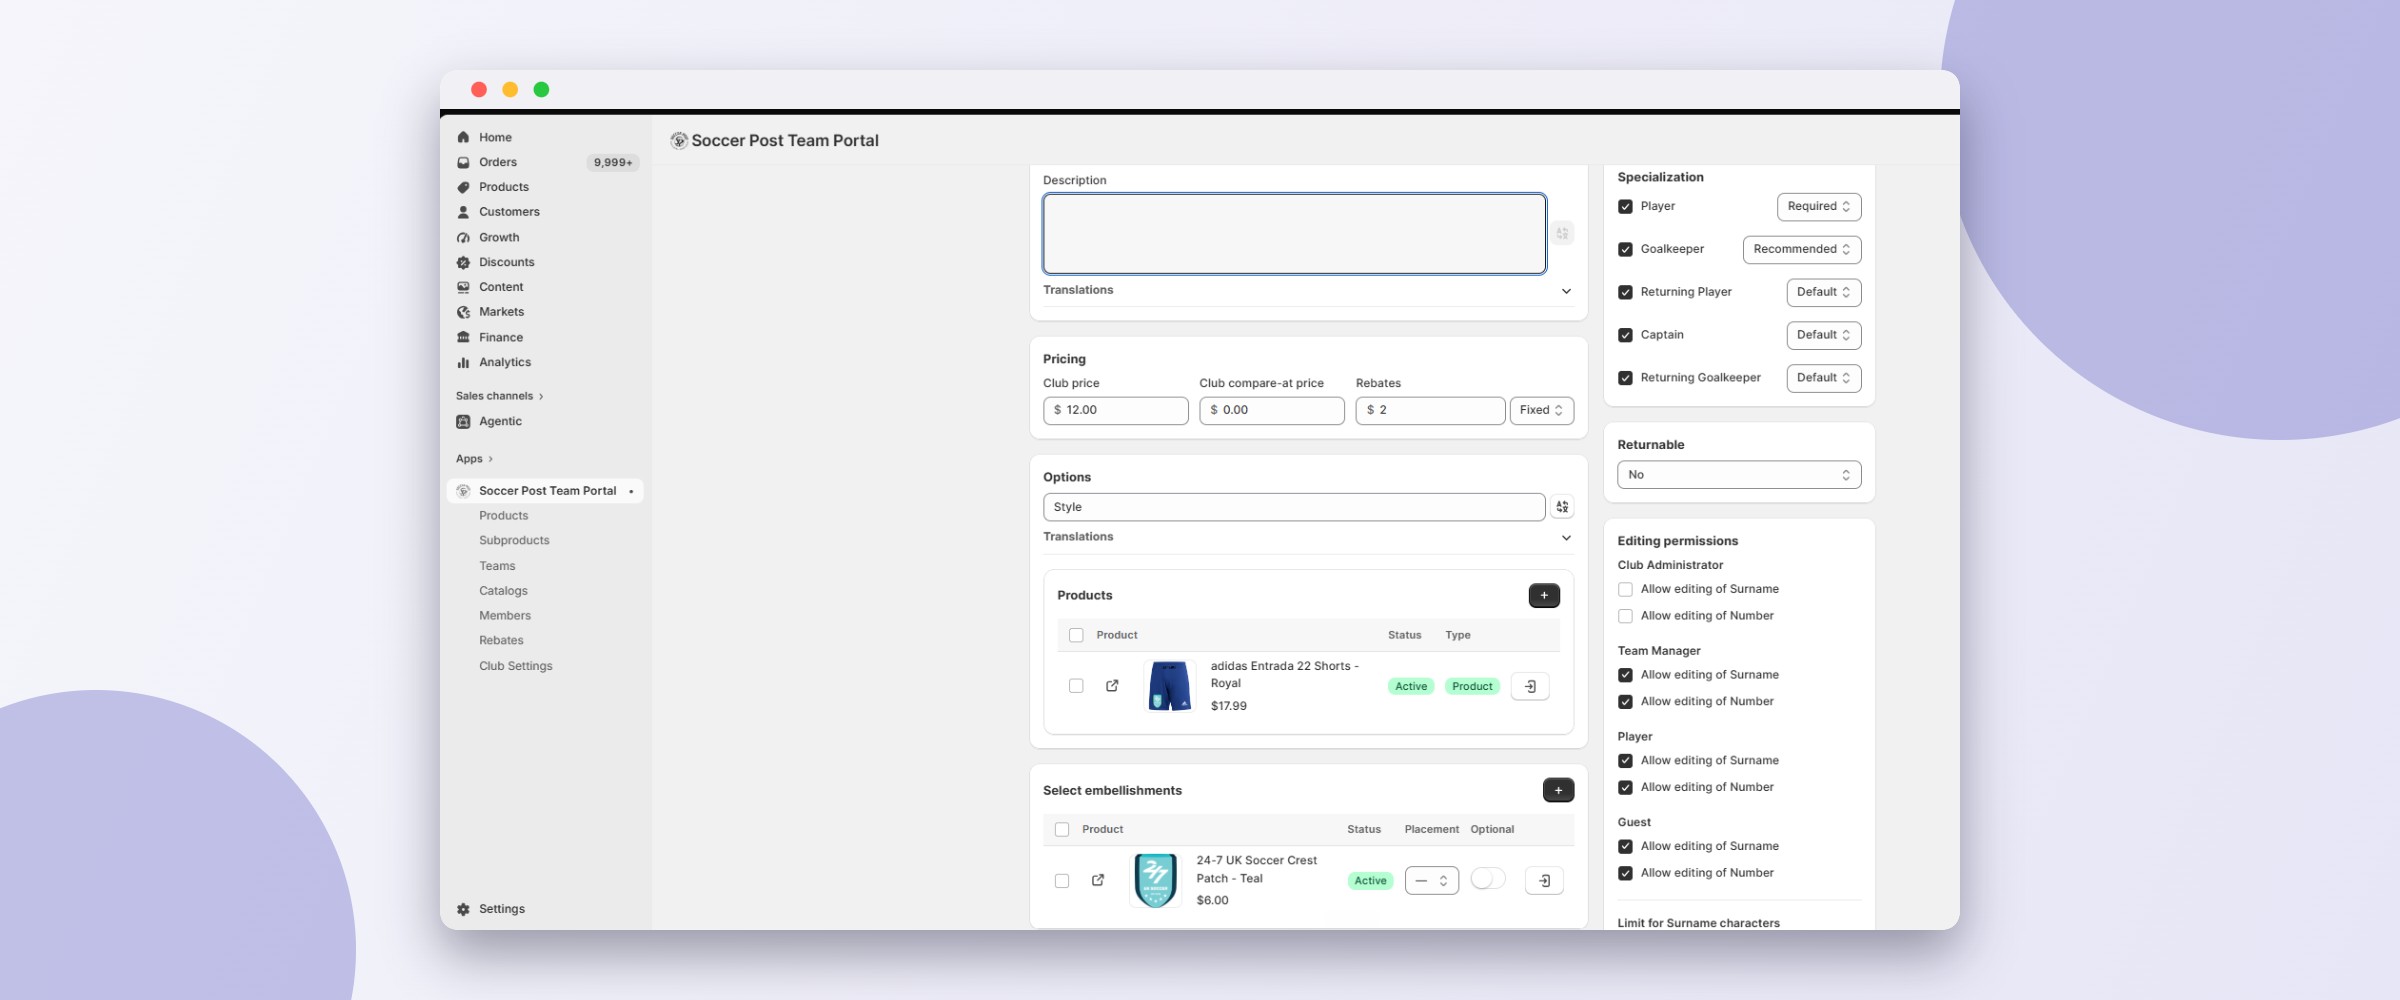Select all rows in the Products table
The width and height of the screenshot is (2400, 1000).
pyautogui.click(x=1076, y=635)
